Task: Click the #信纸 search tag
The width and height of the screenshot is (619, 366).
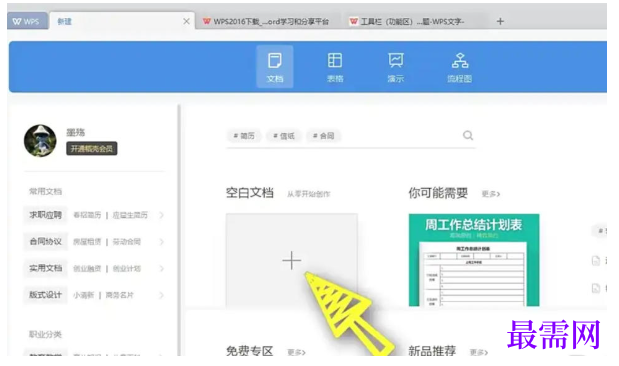Action: (284, 136)
